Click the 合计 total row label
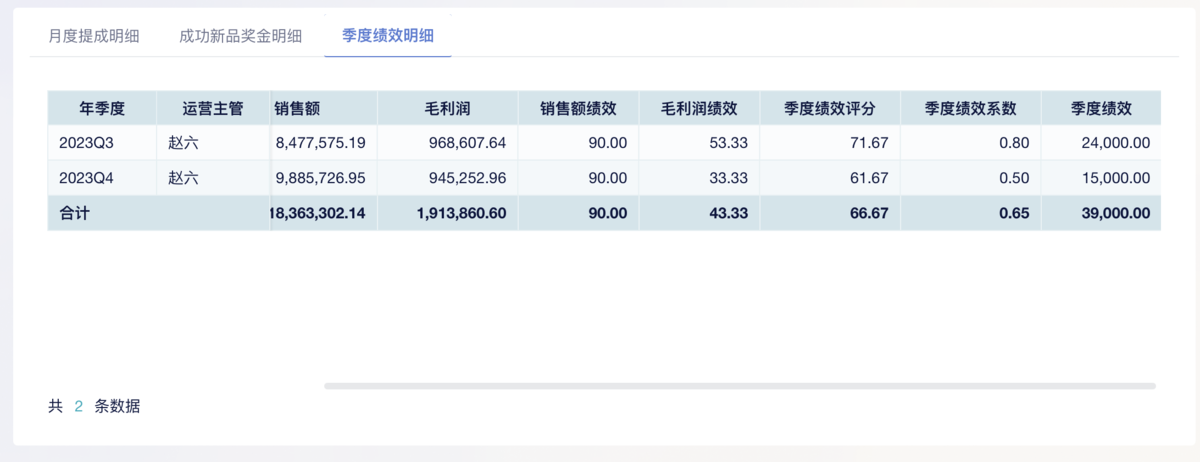The height and width of the screenshot is (462, 1200). pos(74,213)
